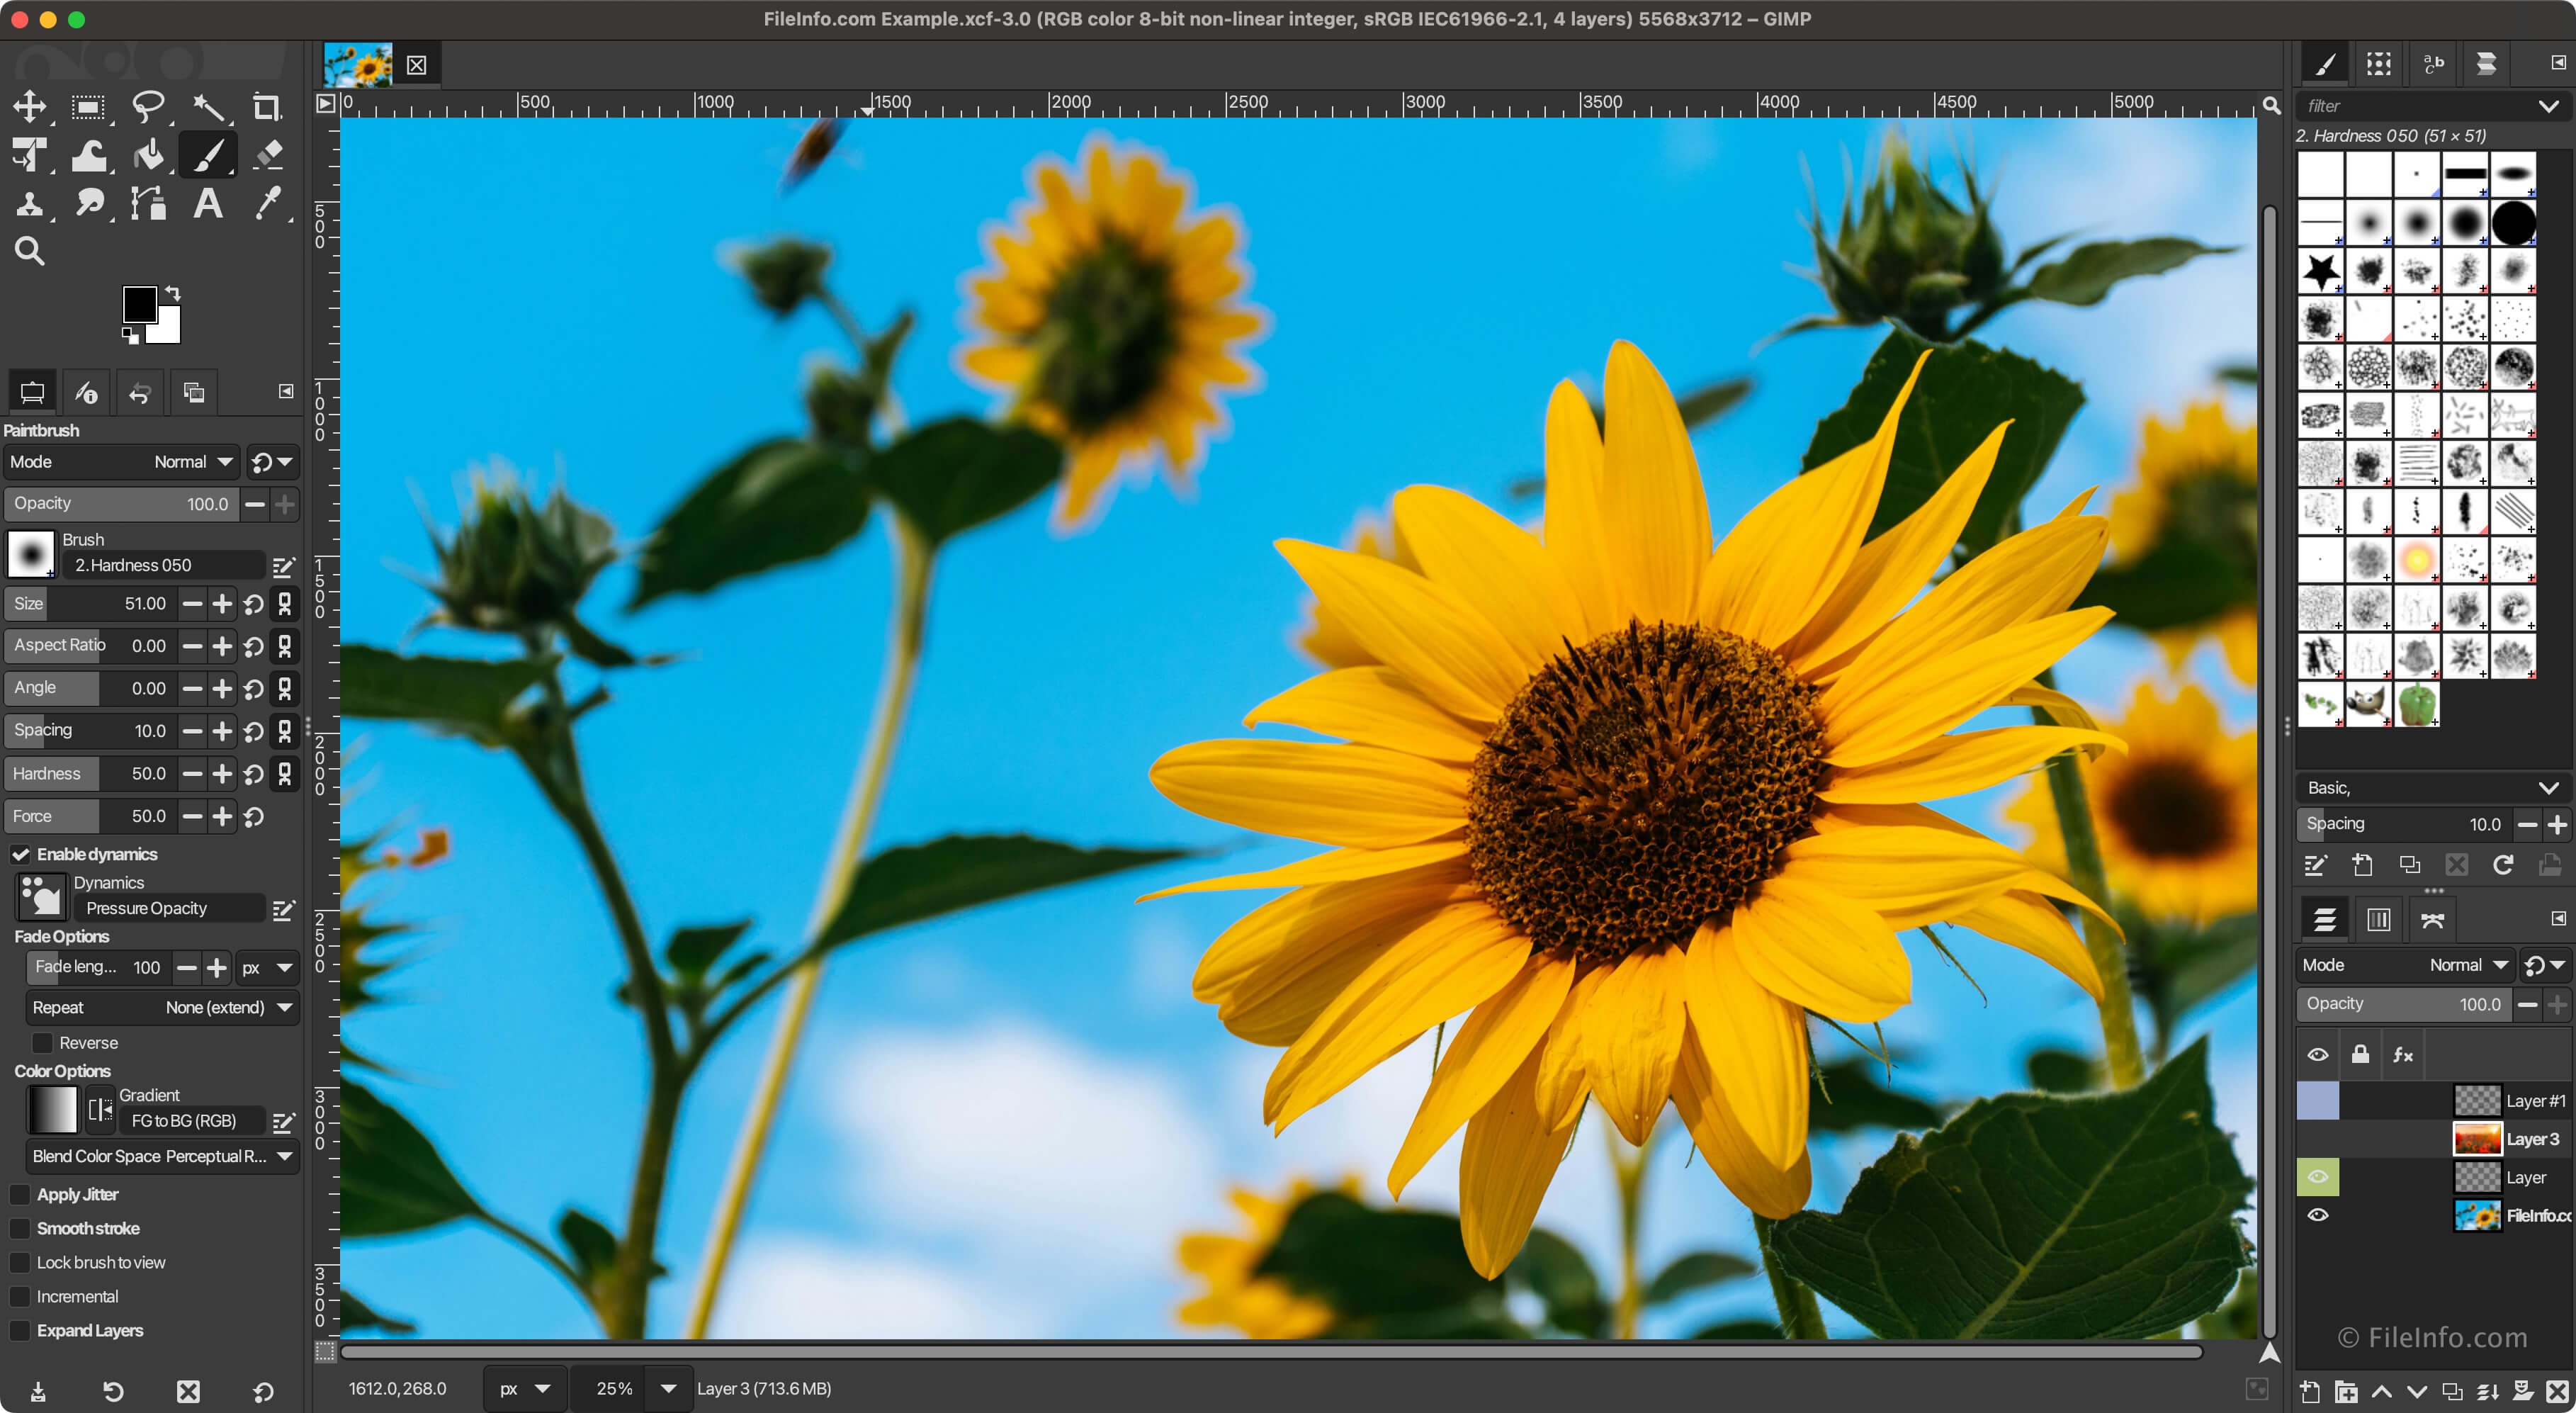Select the Zoom magnifier tool
This screenshot has height=1413, width=2576.
click(29, 250)
